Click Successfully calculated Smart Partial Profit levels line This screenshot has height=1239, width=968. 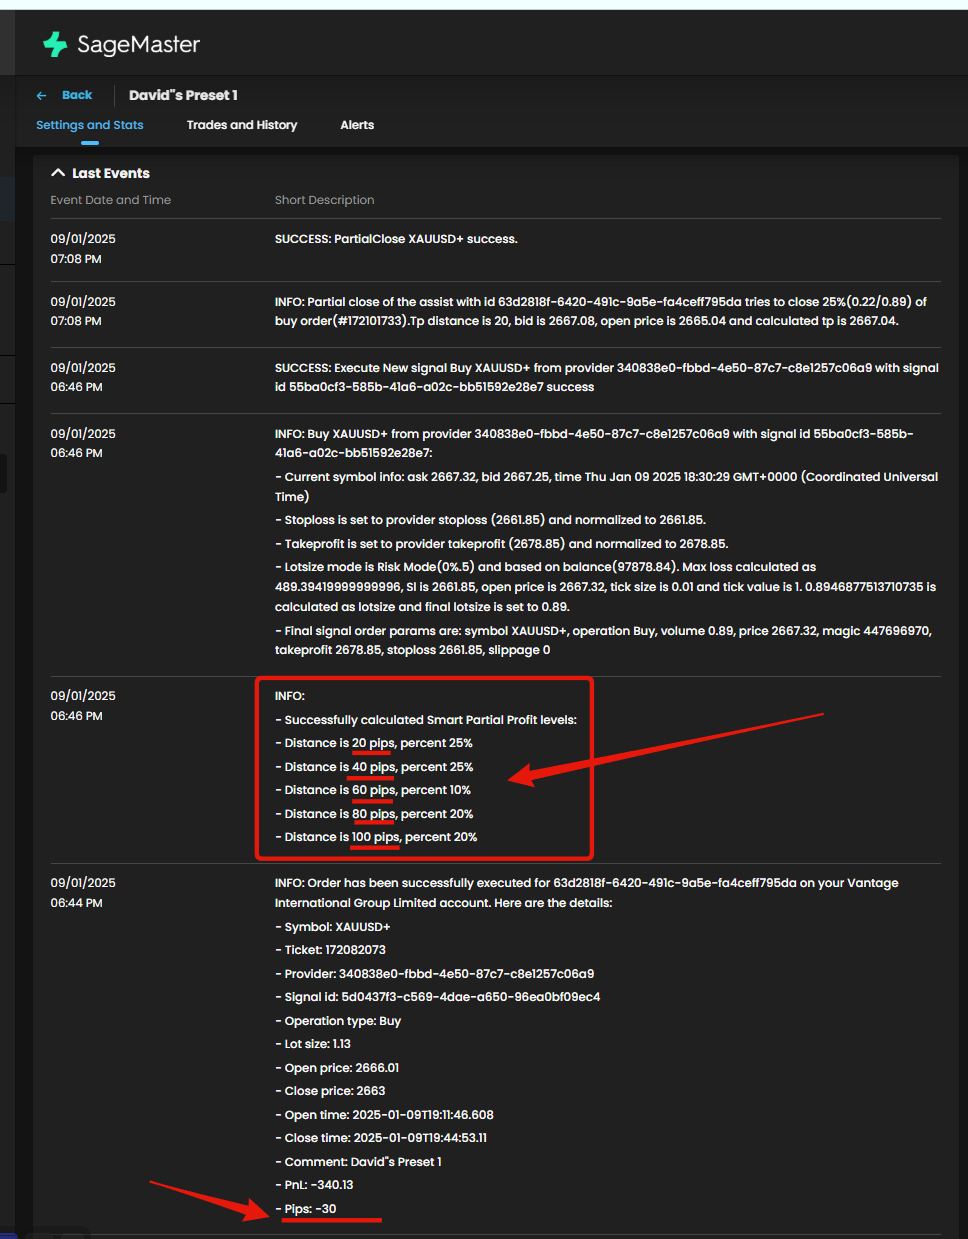point(426,720)
